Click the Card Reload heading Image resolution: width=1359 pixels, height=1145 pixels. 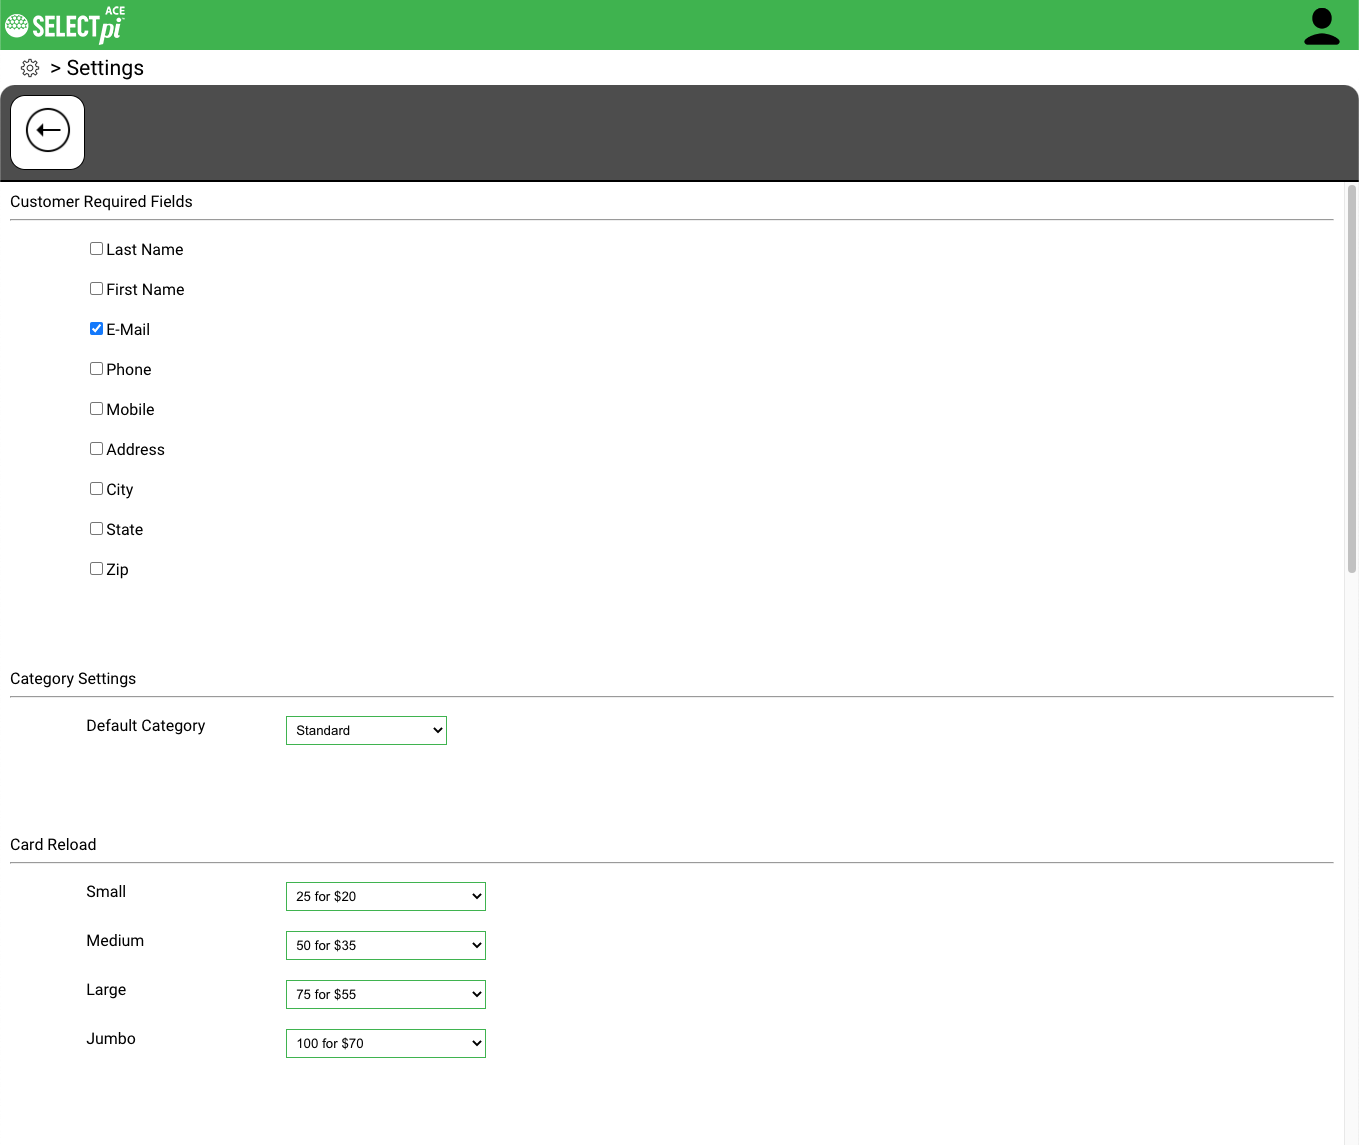coord(53,845)
